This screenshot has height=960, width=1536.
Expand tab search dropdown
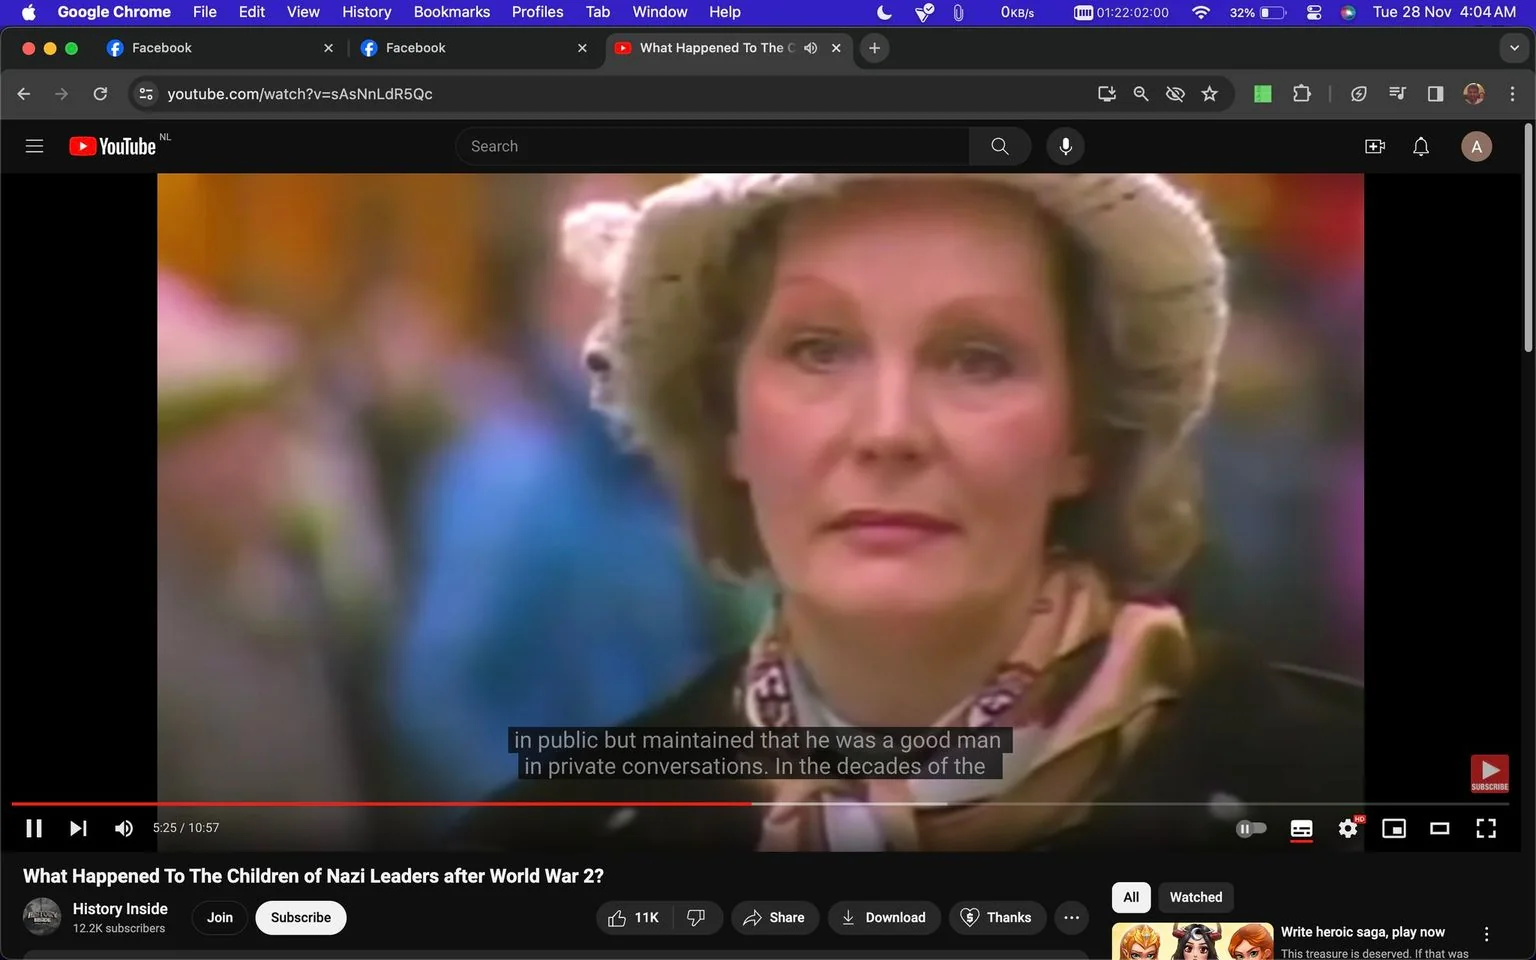tap(1514, 48)
